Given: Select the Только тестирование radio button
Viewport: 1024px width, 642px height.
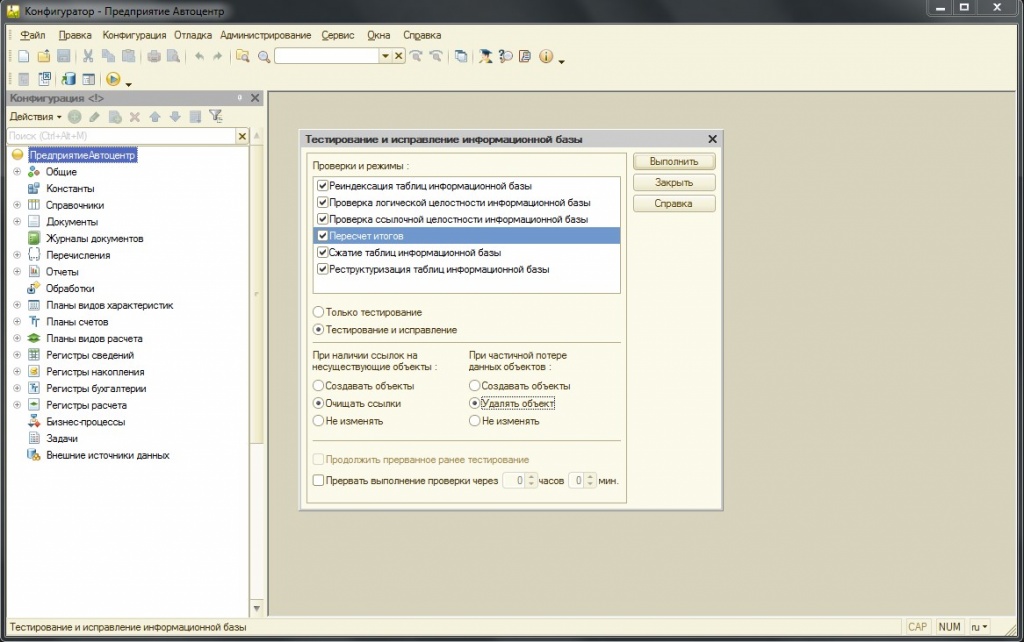Looking at the screenshot, I should (x=318, y=312).
